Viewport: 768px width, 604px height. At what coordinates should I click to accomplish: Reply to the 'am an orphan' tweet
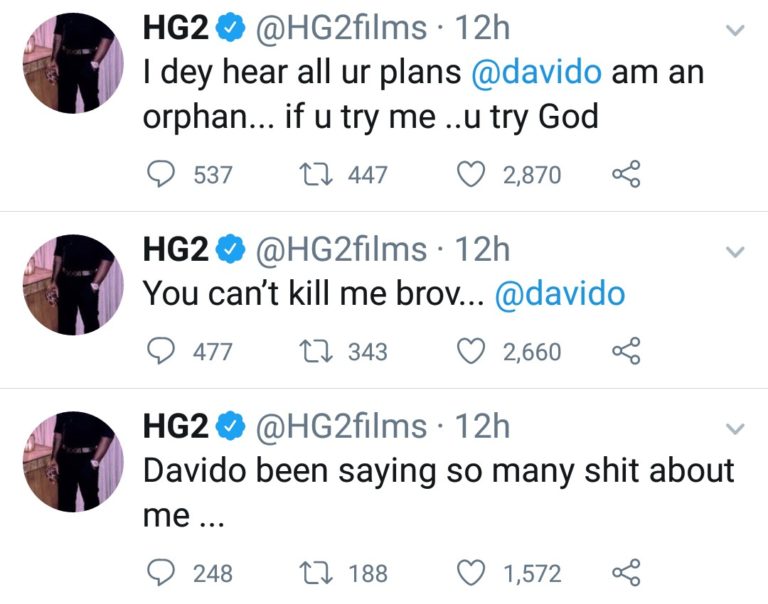[161, 175]
